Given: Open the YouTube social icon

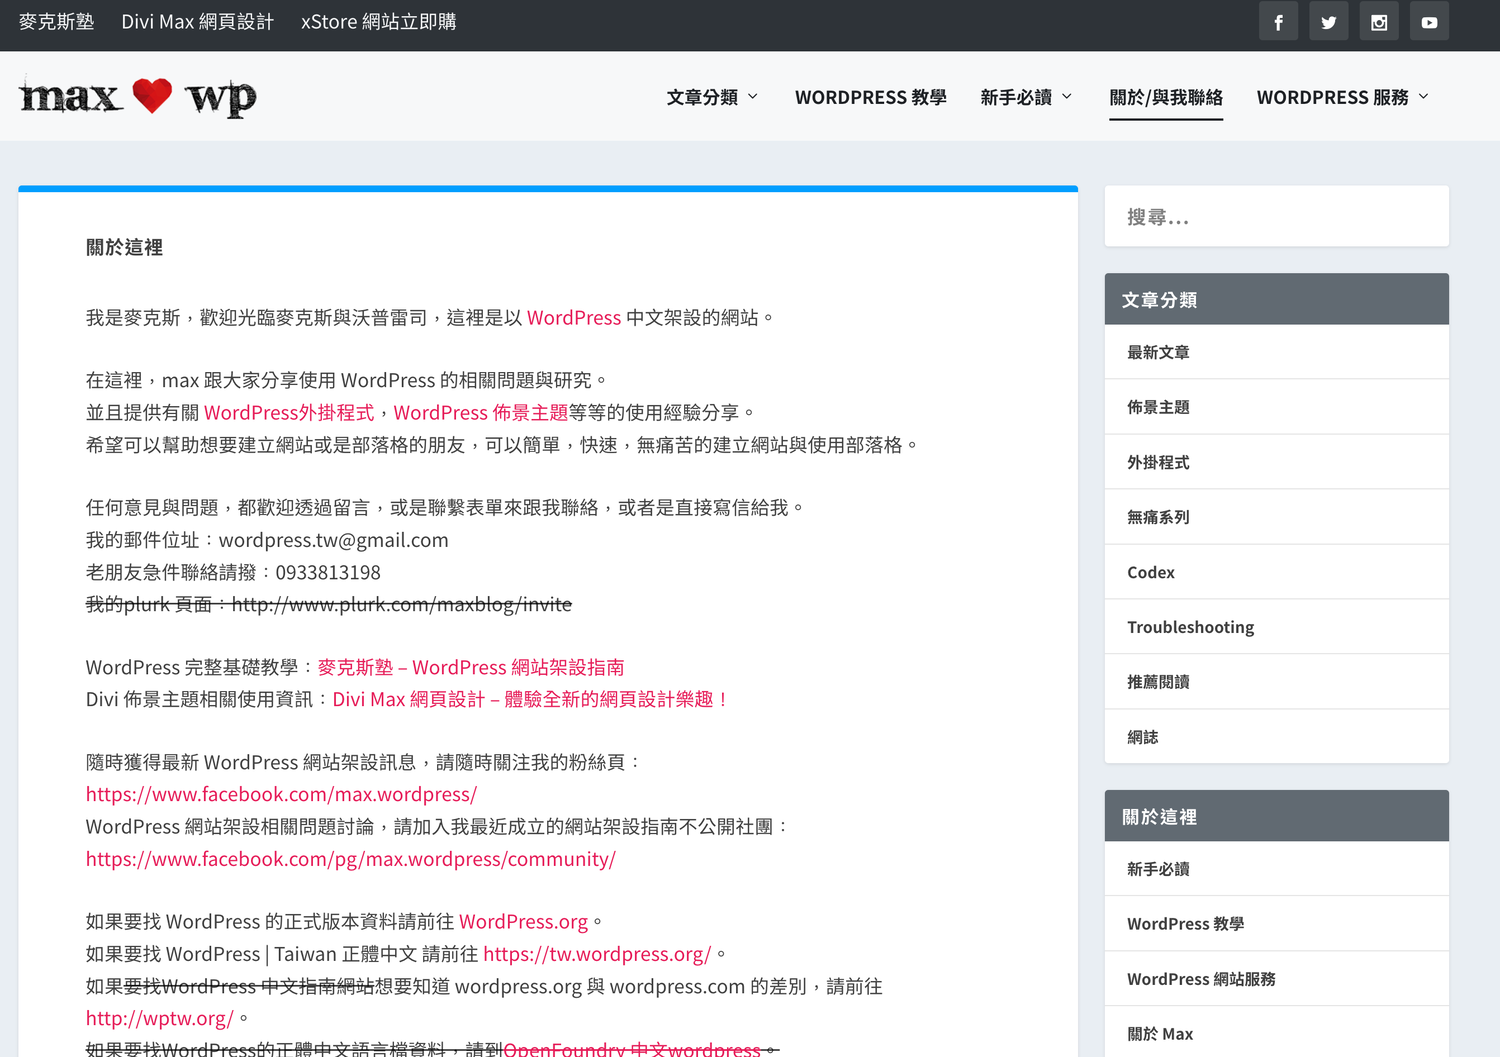Looking at the screenshot, I should pos(1429,22).
